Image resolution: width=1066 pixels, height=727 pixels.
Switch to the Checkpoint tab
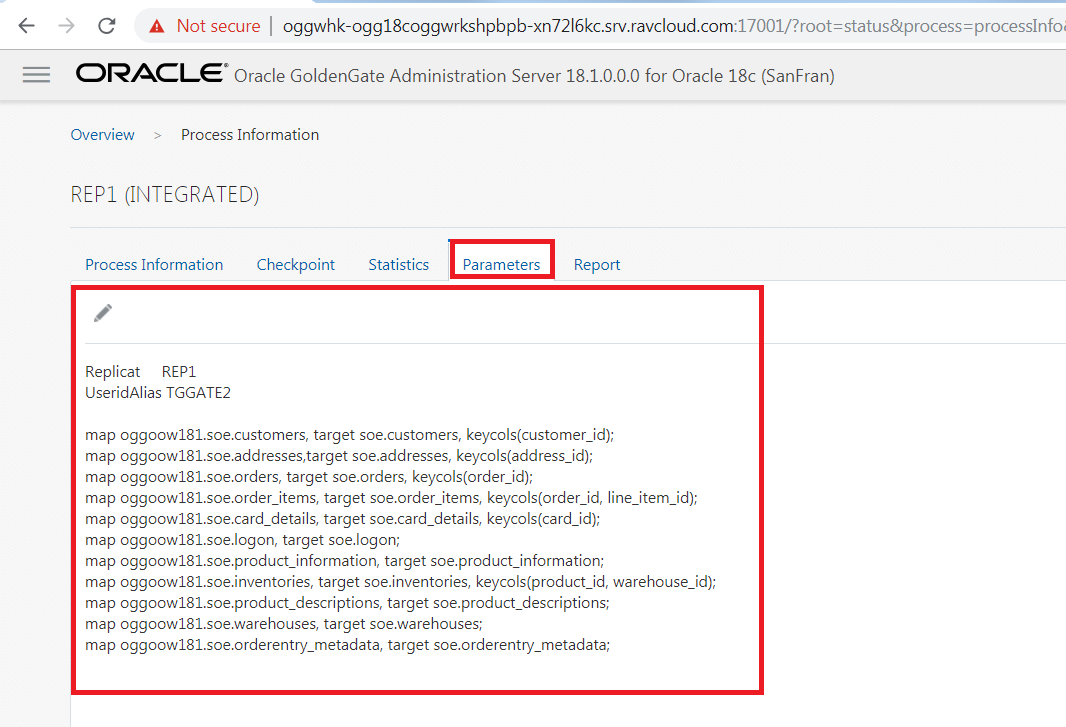pos(296,265)
